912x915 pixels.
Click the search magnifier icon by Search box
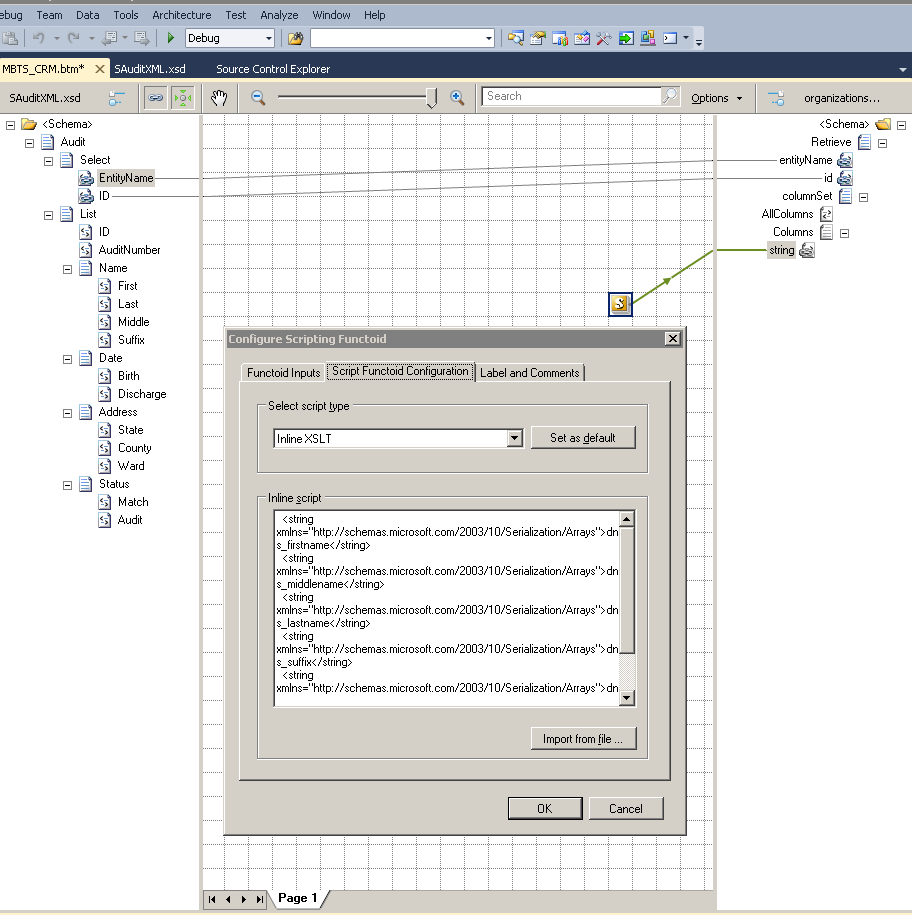(670, 96)
